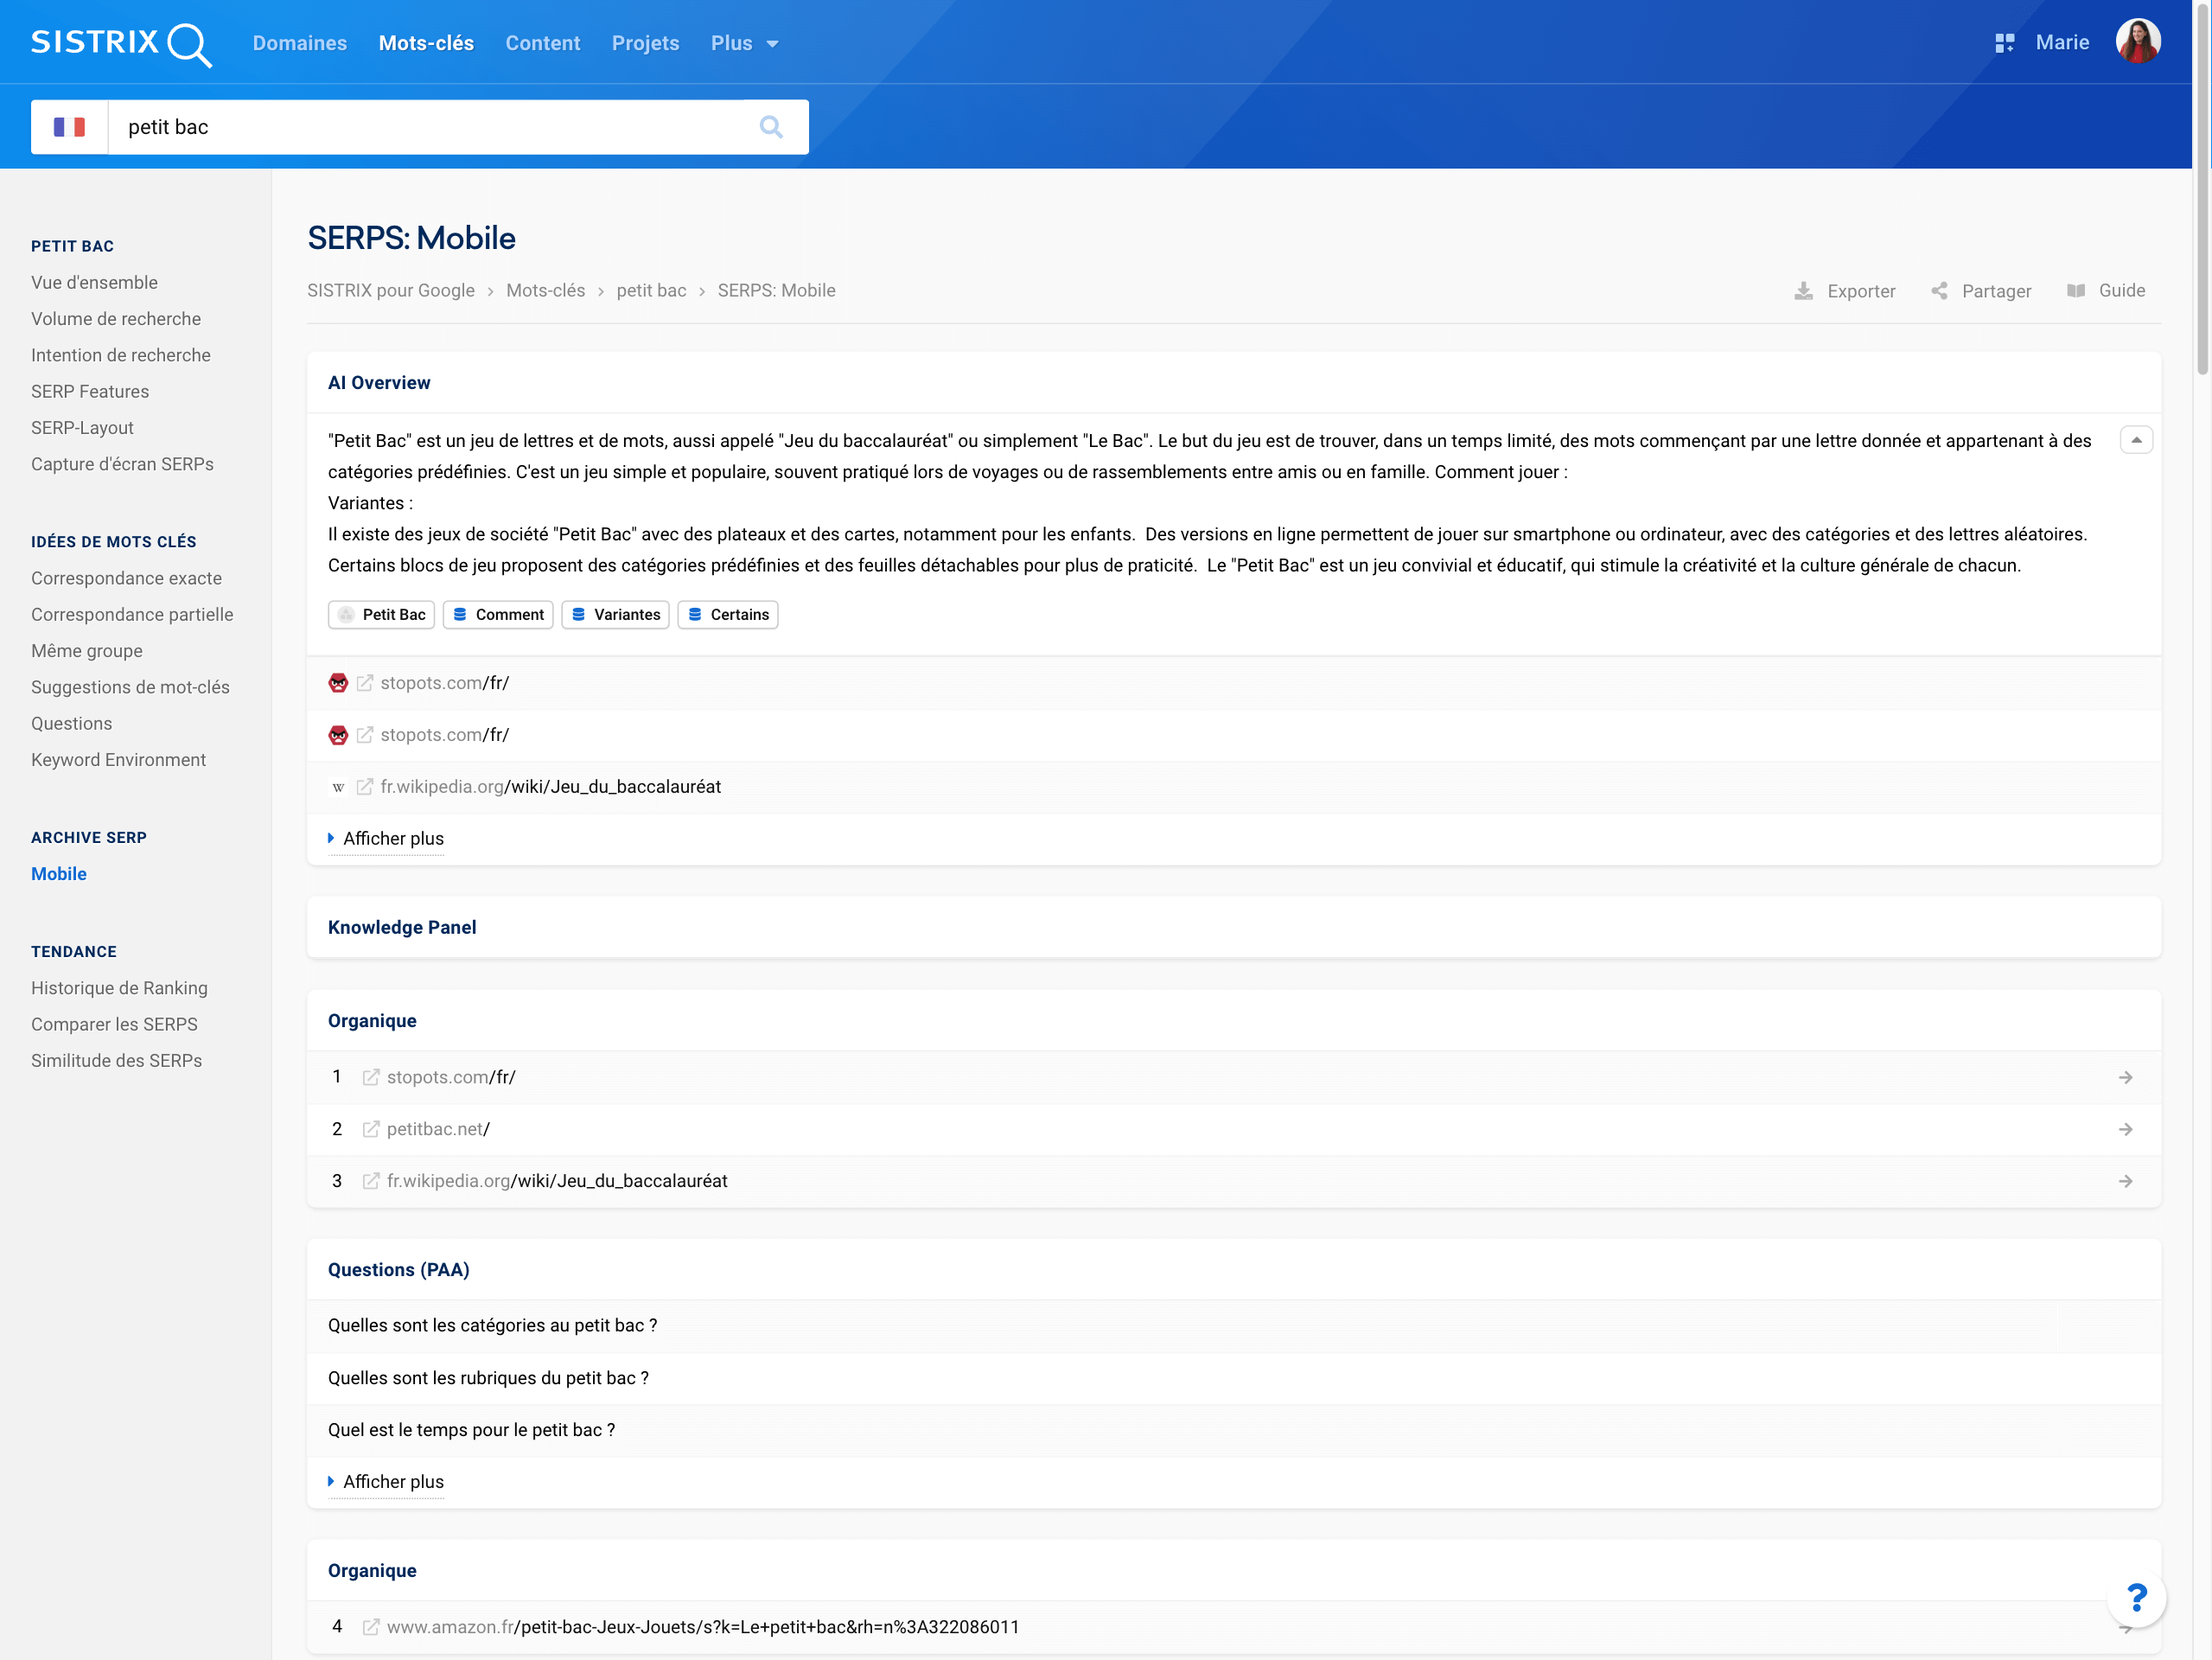Open Volume de recherche in sidebar
The height and width of the screenshot is (1660, 2212).
(x=116, y=319)
